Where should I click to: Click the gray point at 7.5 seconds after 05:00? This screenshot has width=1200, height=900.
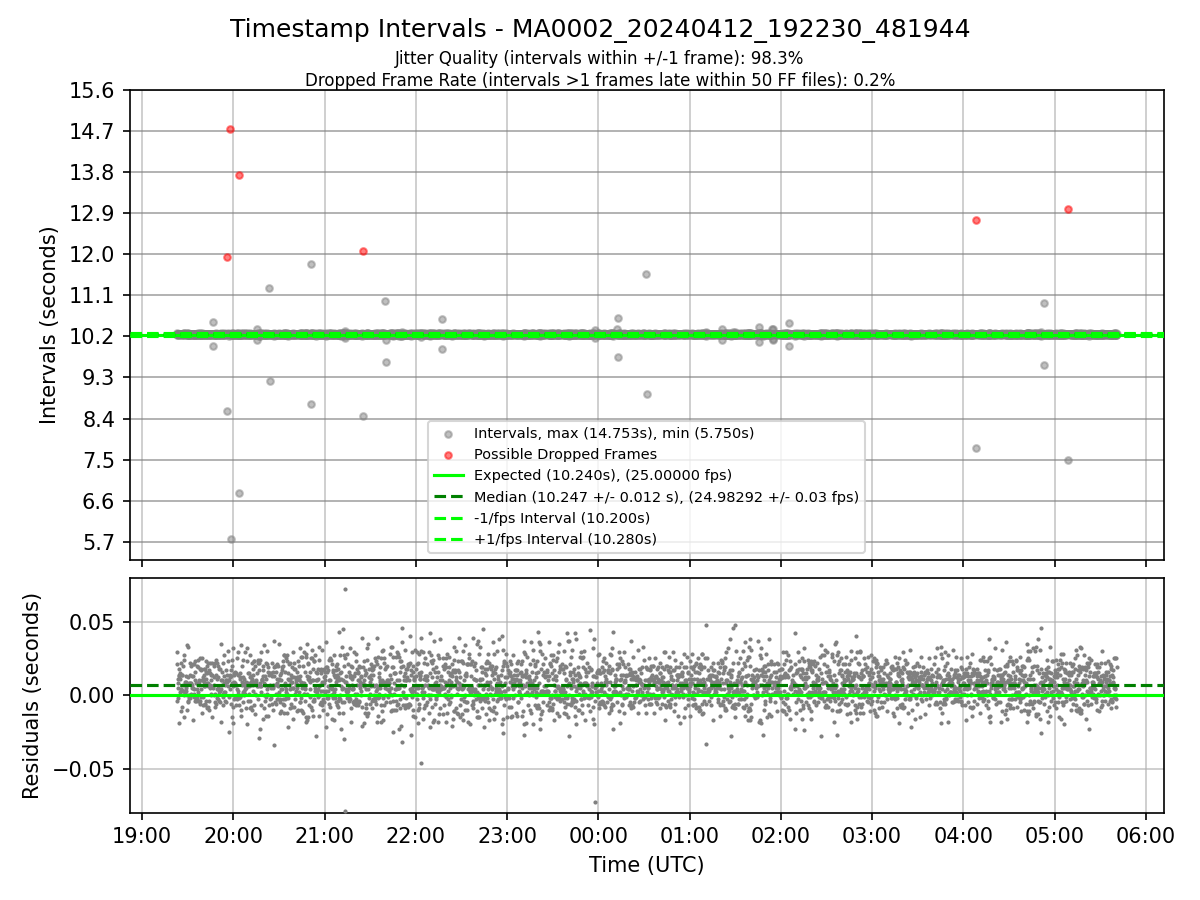click(1068, 460)
